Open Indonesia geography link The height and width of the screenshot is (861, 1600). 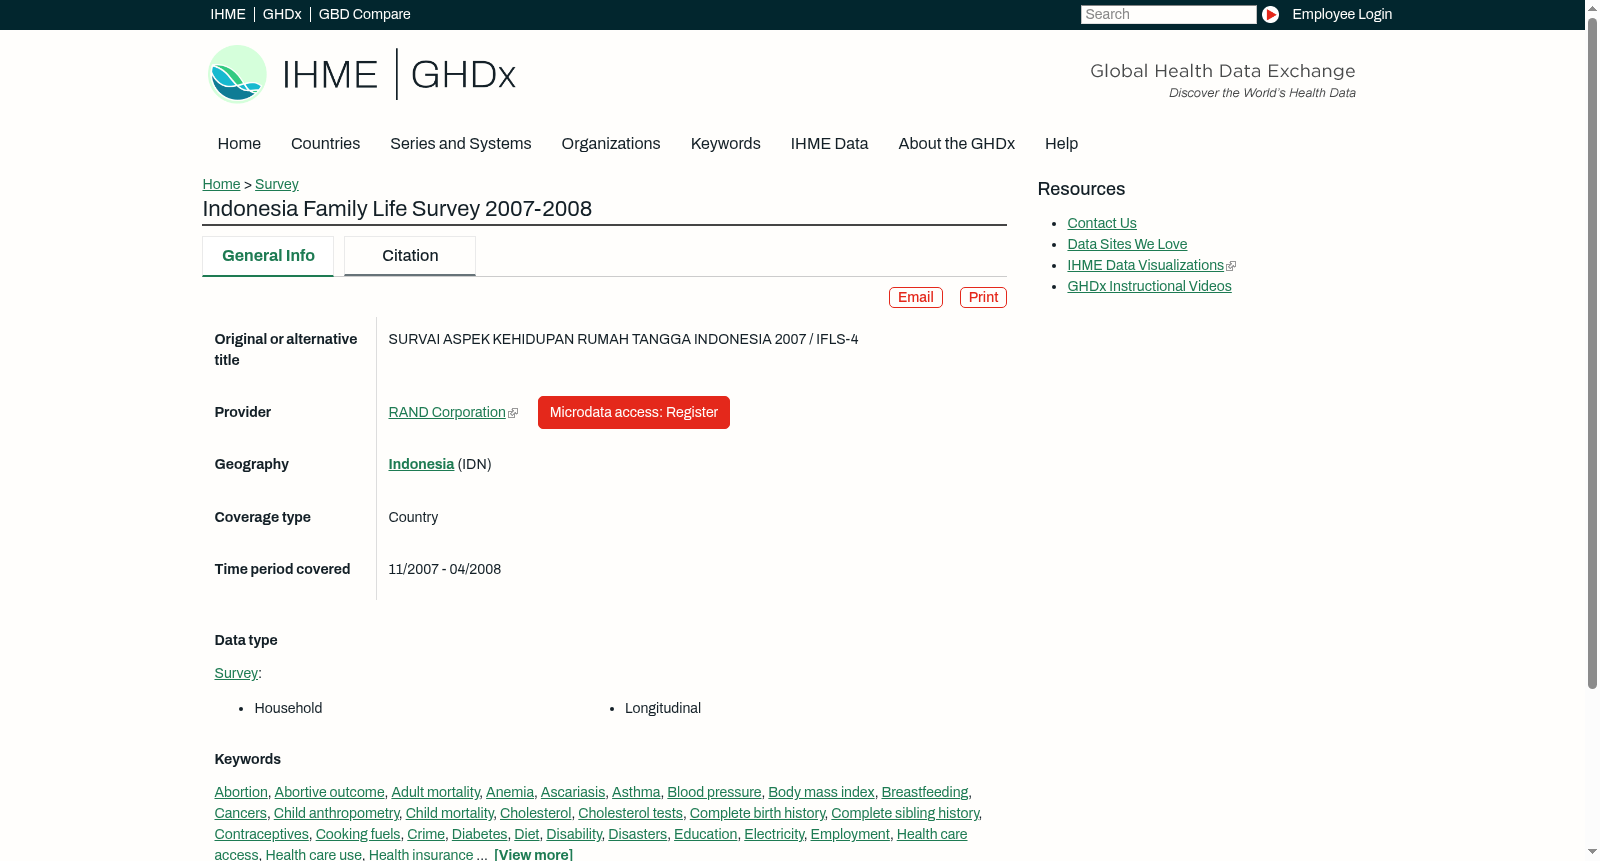(421, 464)
